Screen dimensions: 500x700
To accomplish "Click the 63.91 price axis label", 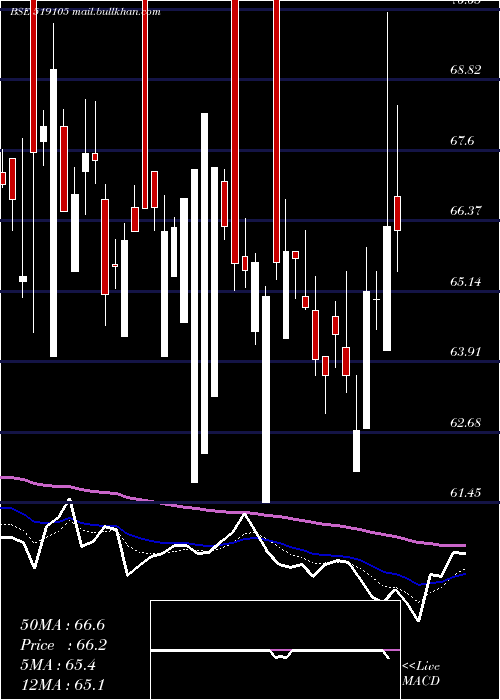I will click(467, 352).
